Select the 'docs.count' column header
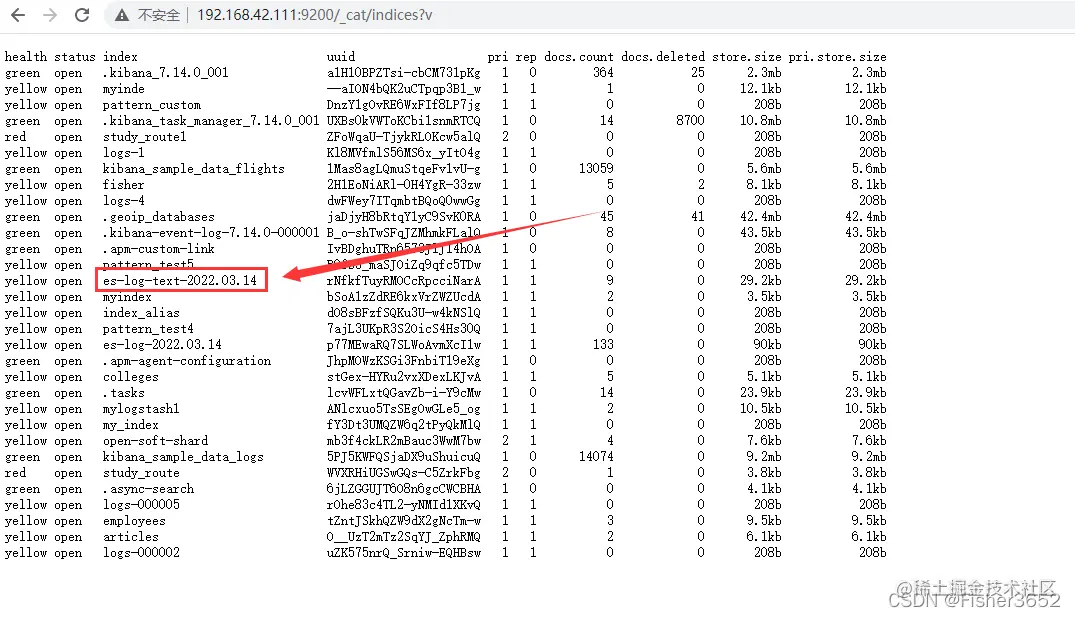Image resolution: width=1075 pixels, height=617 pixels. click(579, 57)
